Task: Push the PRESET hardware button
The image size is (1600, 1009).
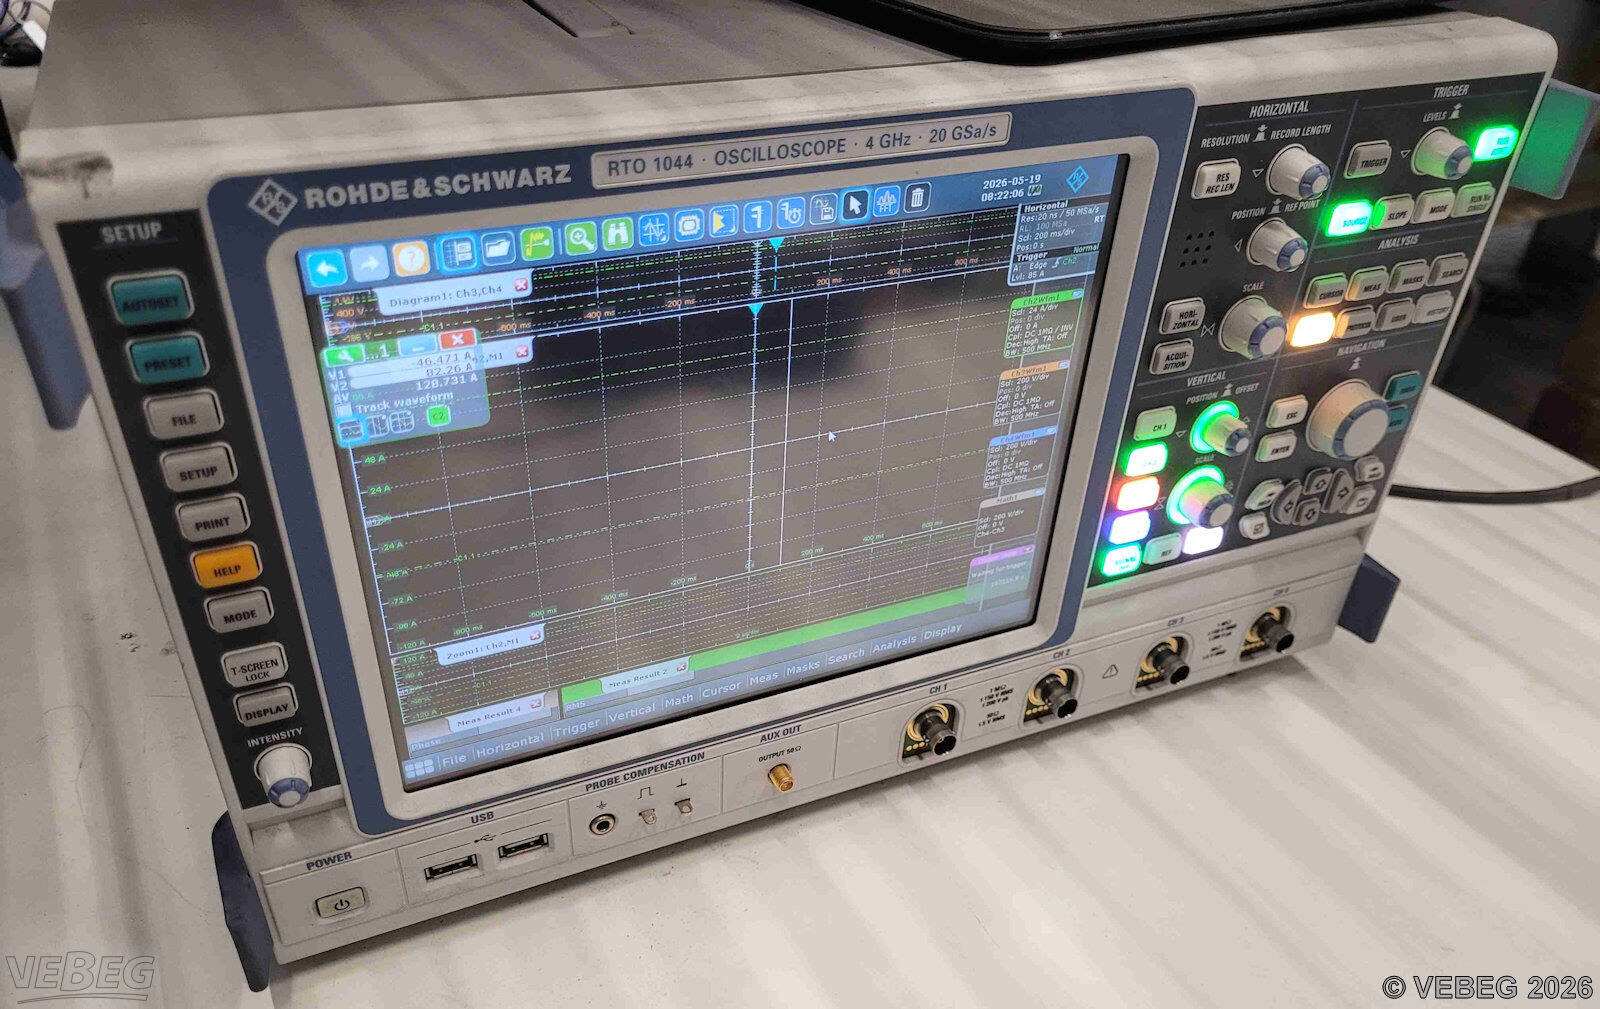Action: (x=168, y=360)
